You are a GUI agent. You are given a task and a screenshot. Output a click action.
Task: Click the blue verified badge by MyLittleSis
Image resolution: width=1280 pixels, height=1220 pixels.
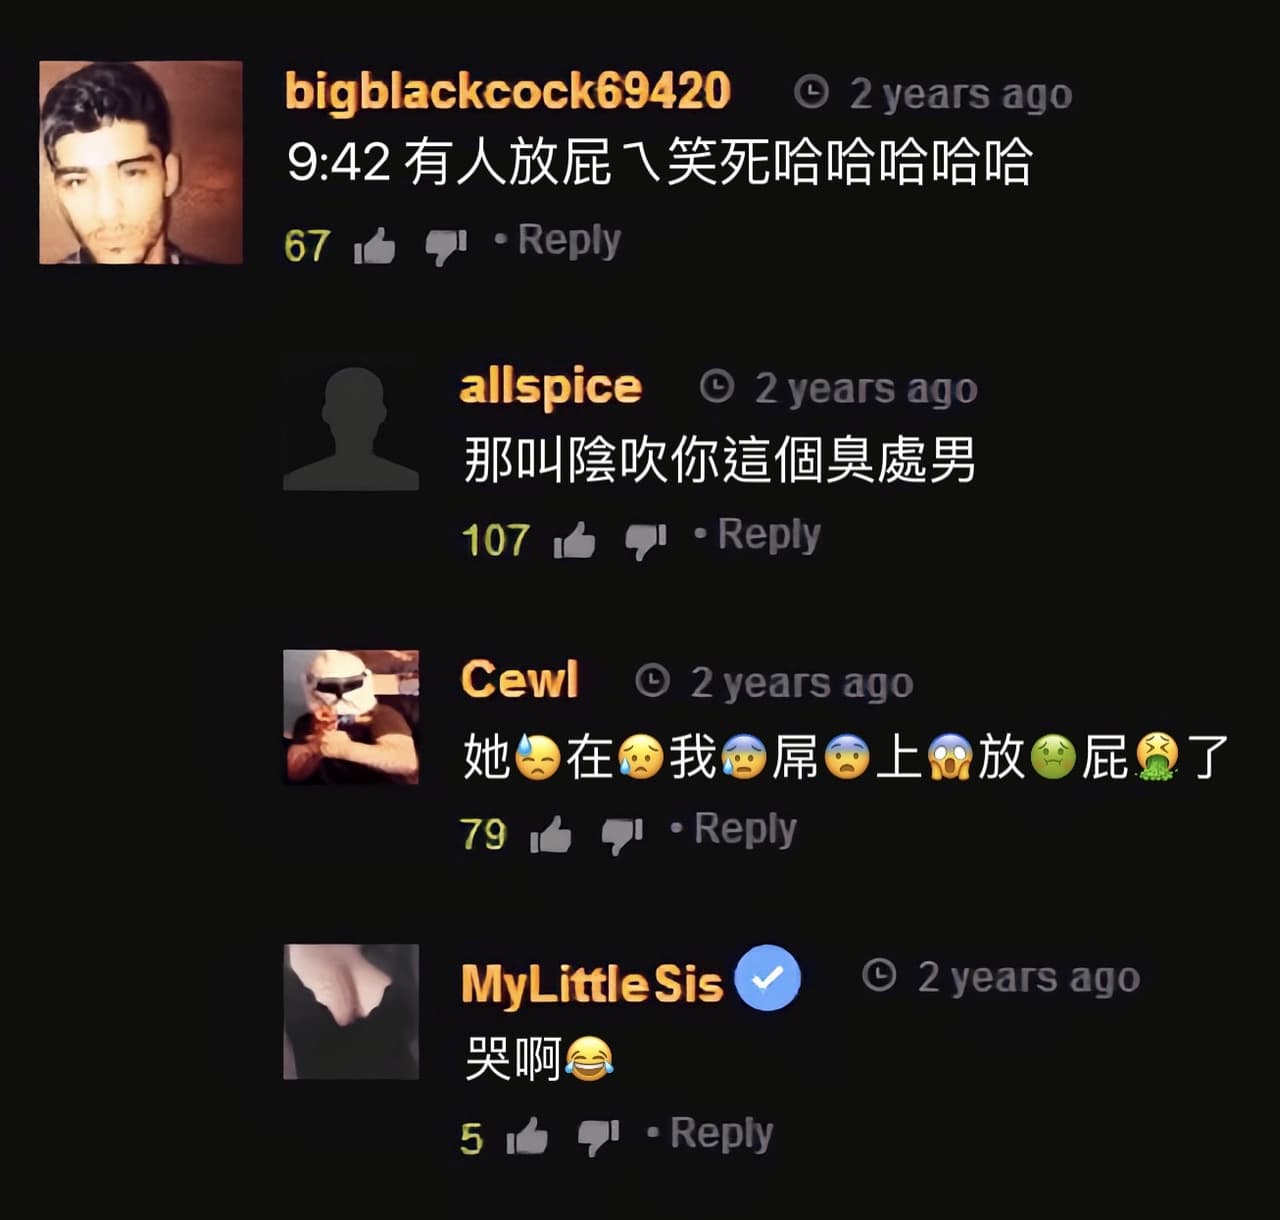pyautogui.click(x=768, y=977)
